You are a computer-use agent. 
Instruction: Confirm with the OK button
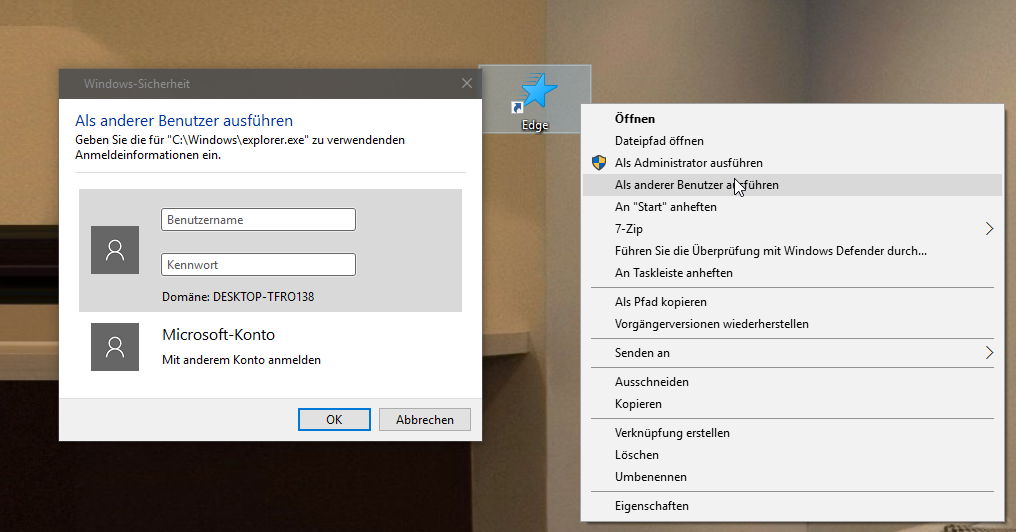point(334,419)
